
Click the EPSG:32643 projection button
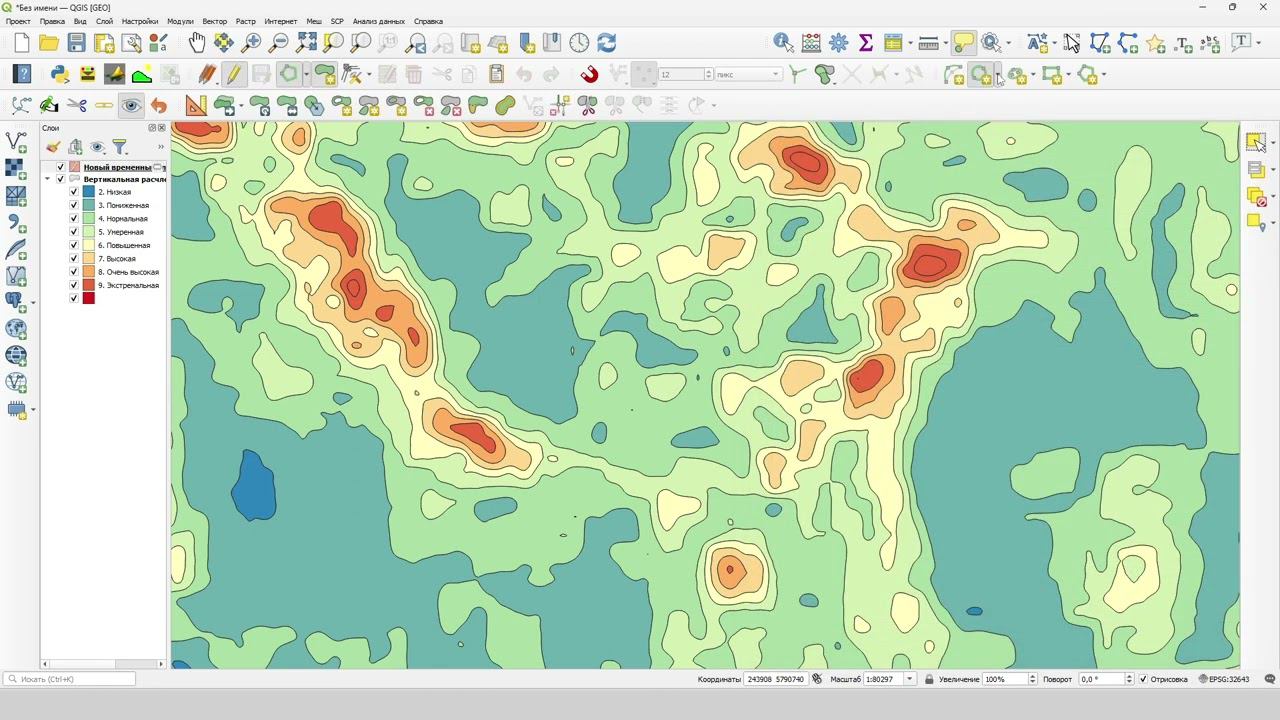[1225, 679]
